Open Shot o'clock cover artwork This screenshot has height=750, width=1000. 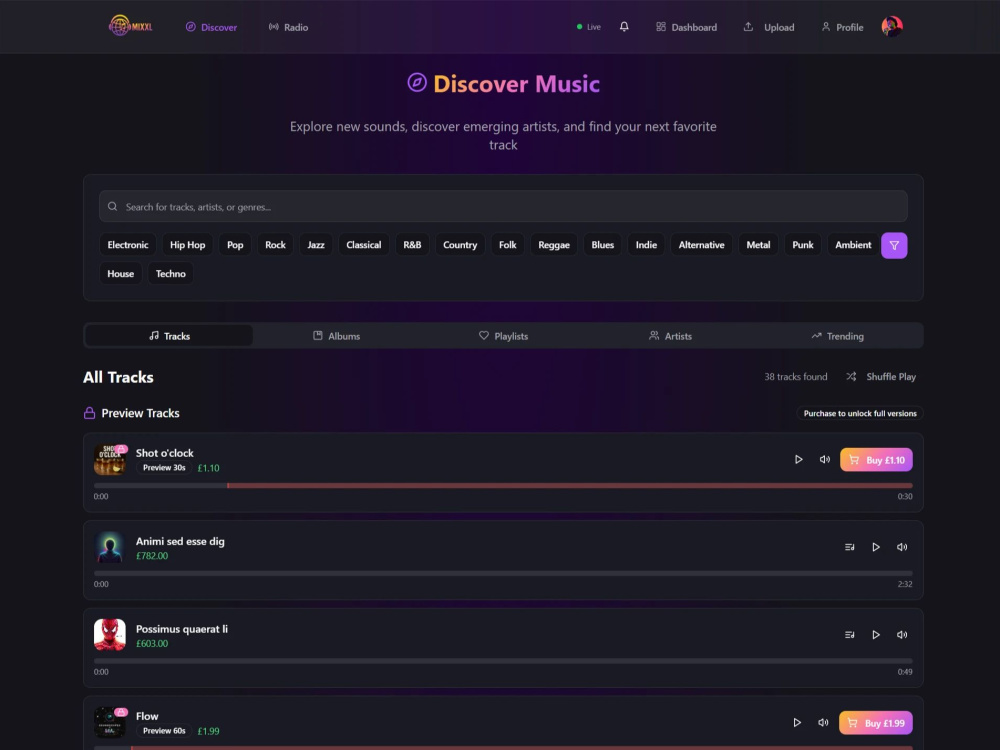(x=110, y=460)
